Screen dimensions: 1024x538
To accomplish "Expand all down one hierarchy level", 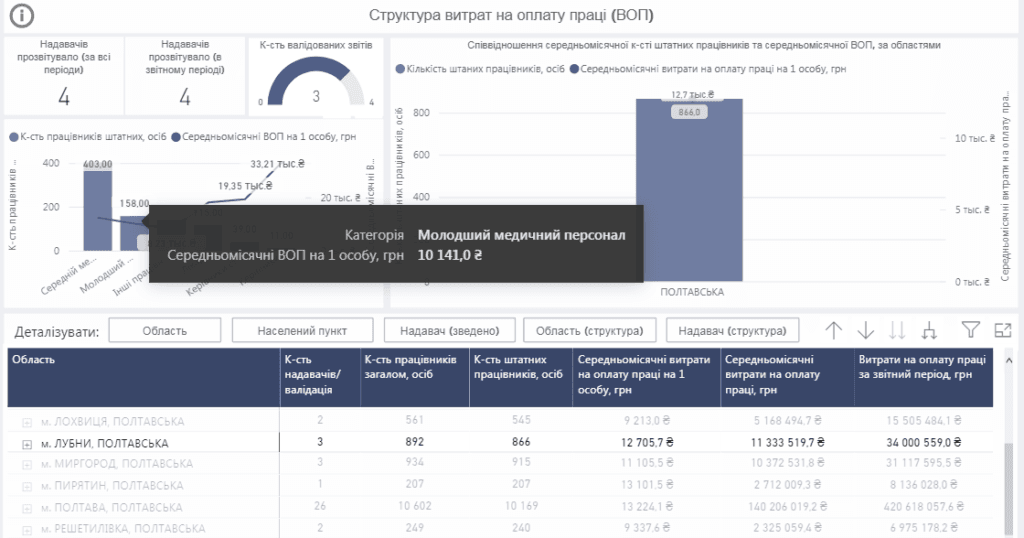I will point(929,330).
